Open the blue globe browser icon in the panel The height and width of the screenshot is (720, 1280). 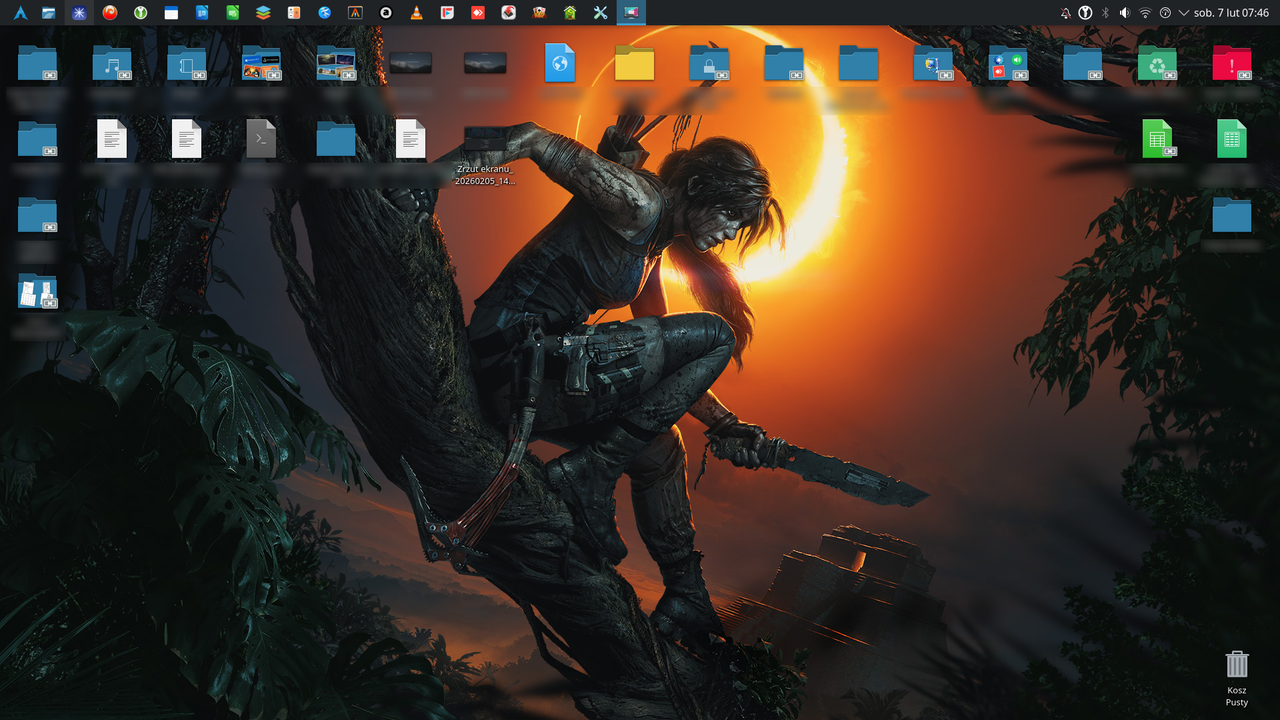[x=325, y=13]
